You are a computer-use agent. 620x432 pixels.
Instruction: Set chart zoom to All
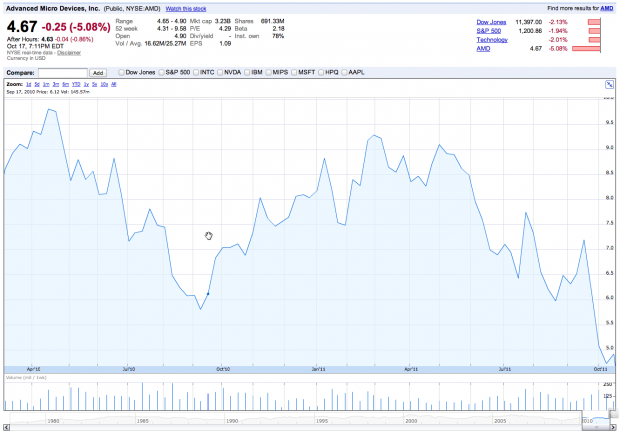(114, 84)
